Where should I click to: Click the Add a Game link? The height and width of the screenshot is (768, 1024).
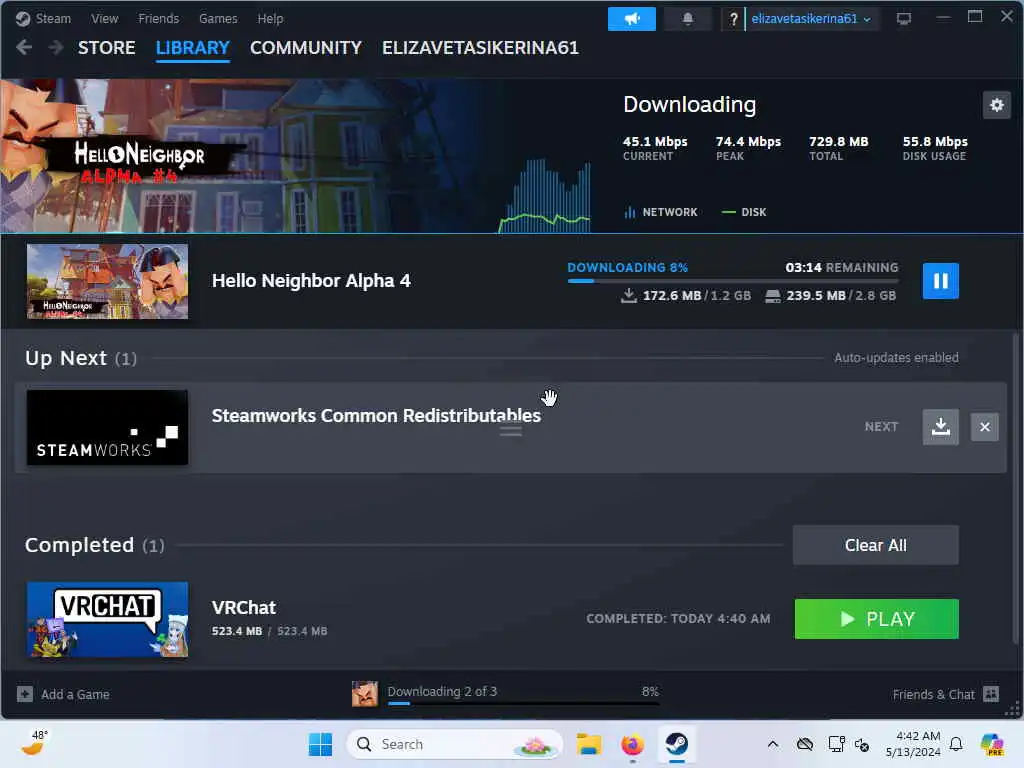pyautogui.click(x=75, y=694)
